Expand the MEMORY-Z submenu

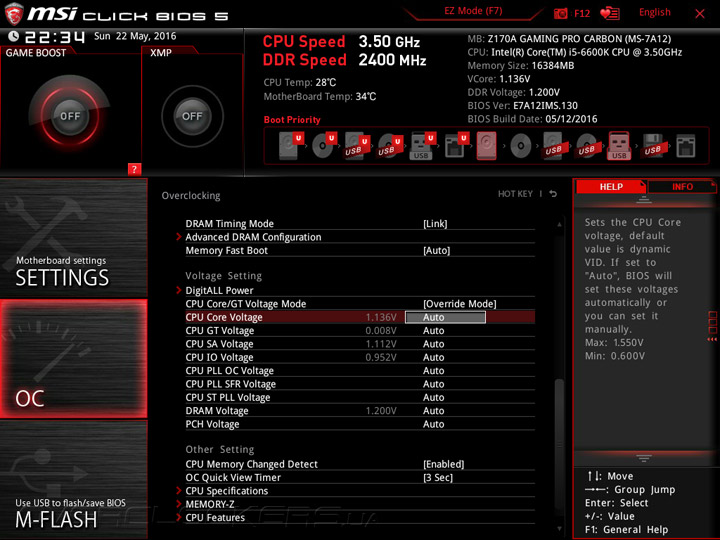[x=210, y=504]
